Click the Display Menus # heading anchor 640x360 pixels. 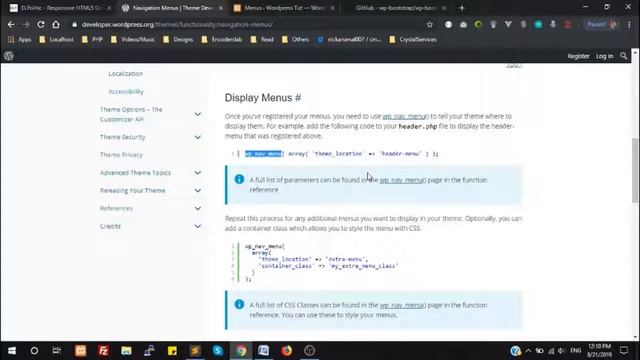(x=298, y=98)
